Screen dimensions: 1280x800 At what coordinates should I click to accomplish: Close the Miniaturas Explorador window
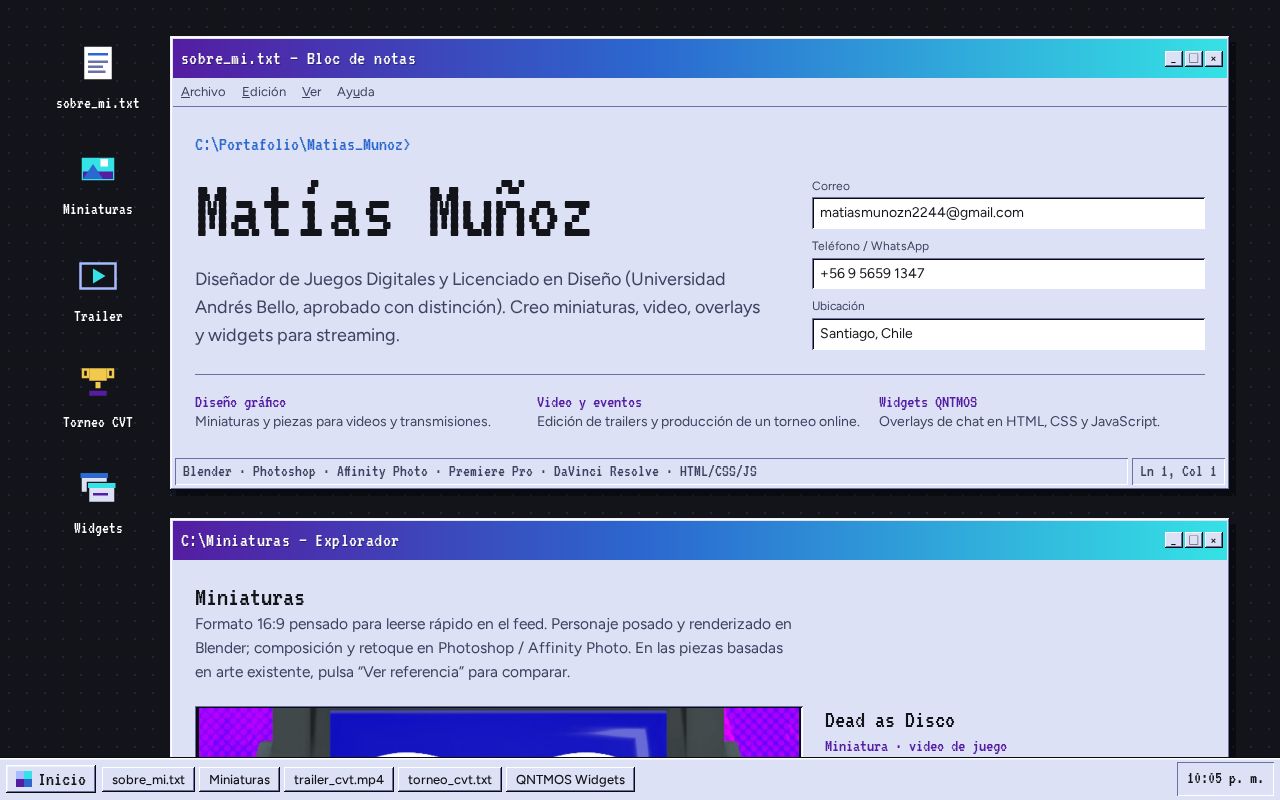click(1213, 541)
